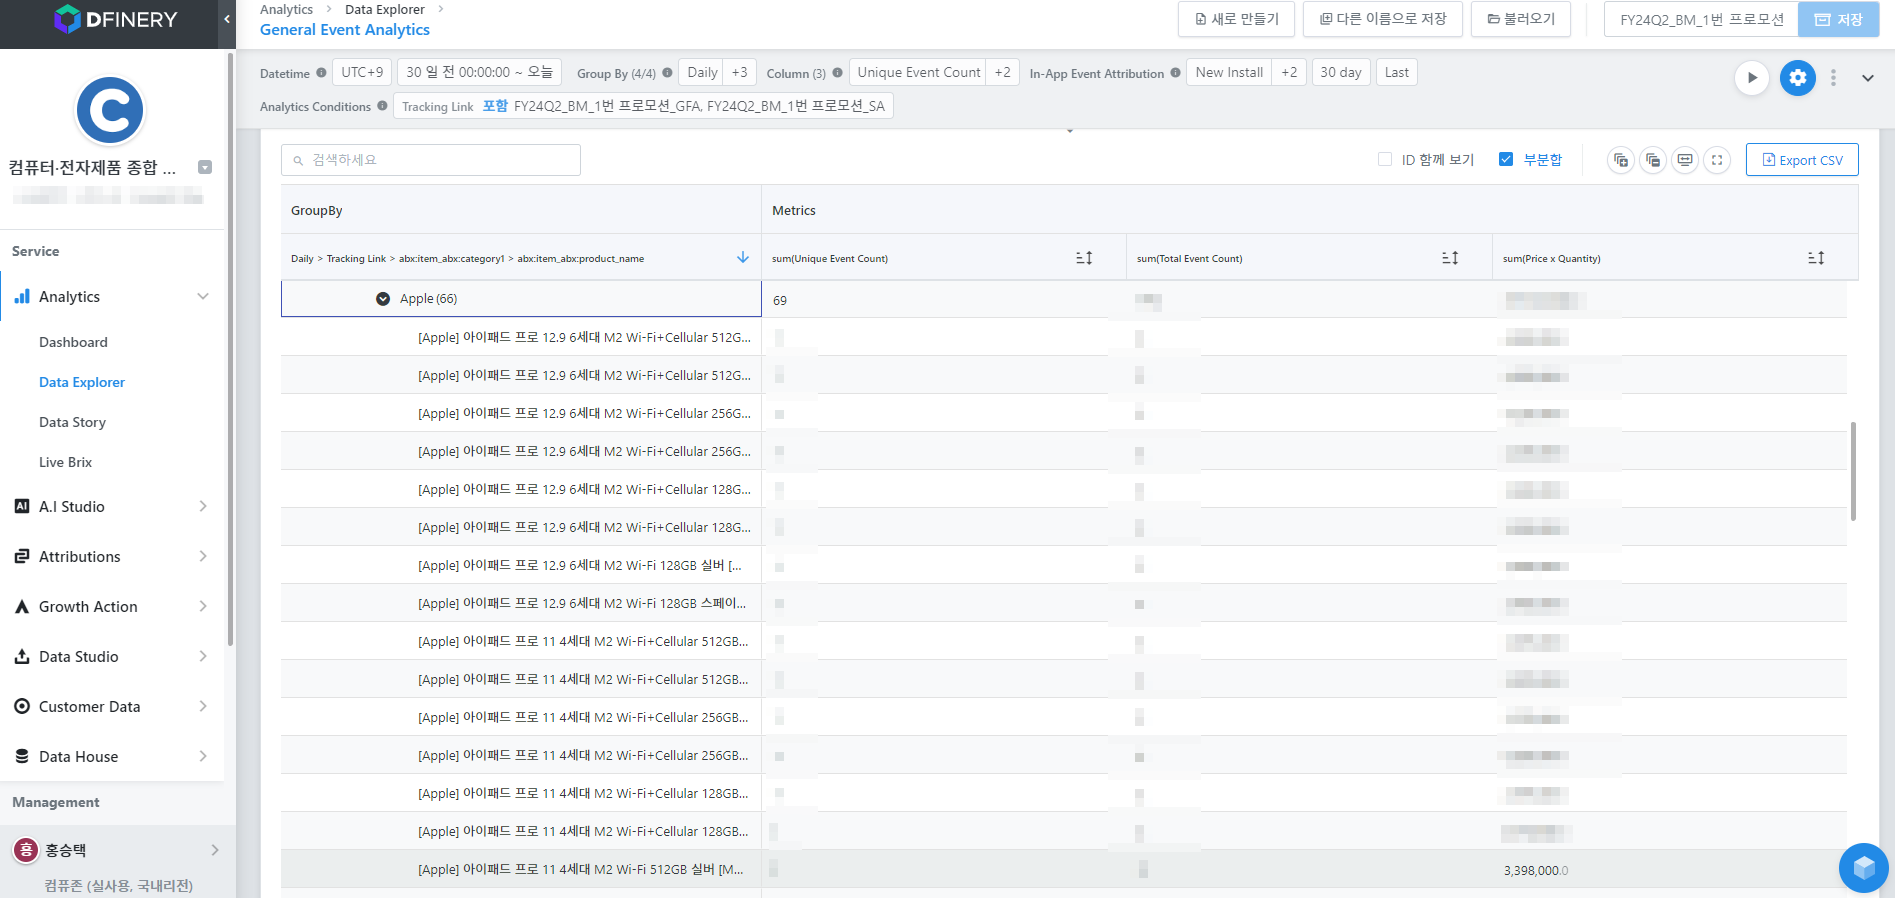This screenshot has width=1895, height=898.
Task: Click the Datetime info icon
Action: pyautogui.click(x=321, y=73)
